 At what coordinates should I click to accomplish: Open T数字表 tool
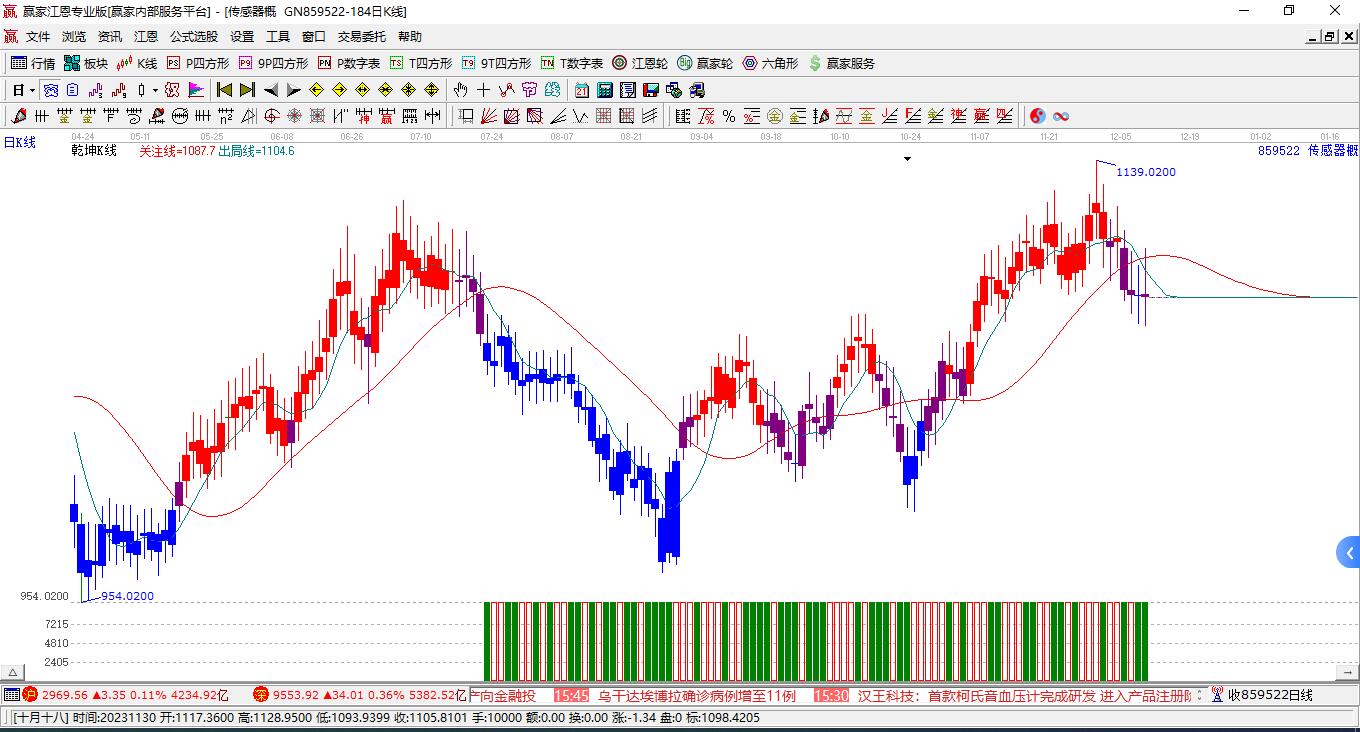572,63
